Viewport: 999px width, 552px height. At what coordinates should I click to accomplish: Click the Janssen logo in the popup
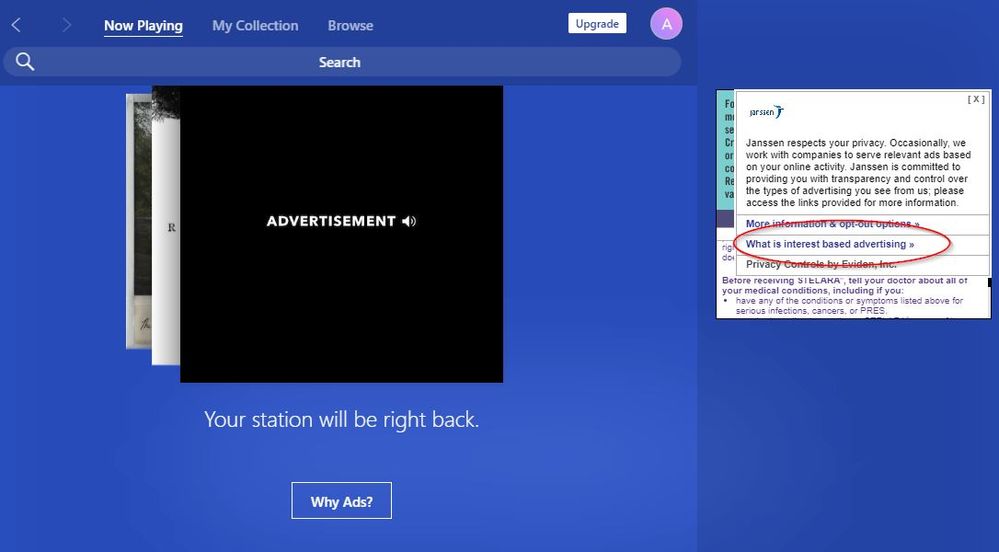pyautogui.click(x=767, y=113)
